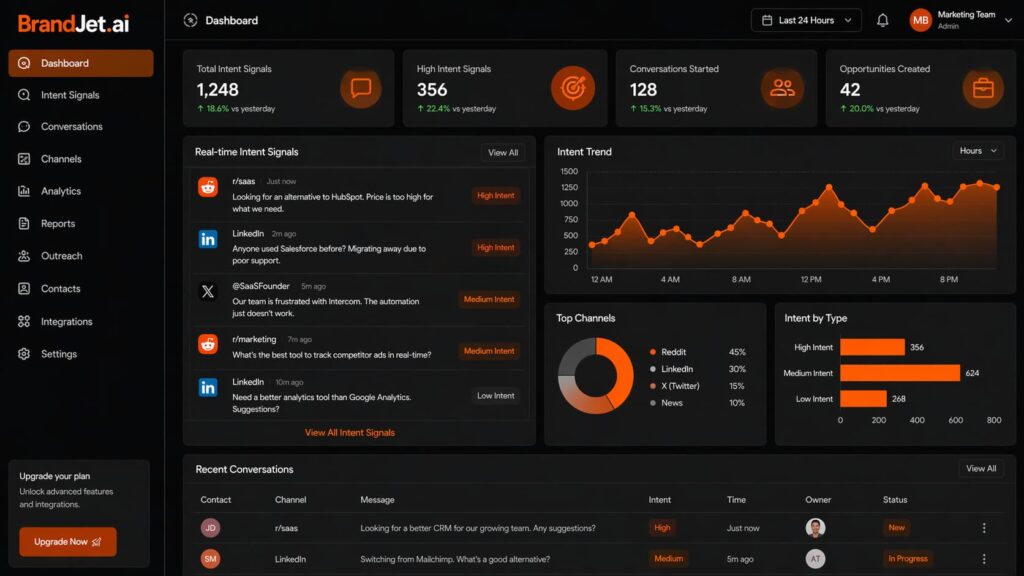1024x576 pixels.
Task: Click the SM contact avatar
Action: pyautogui.click(x=210, y=559)
